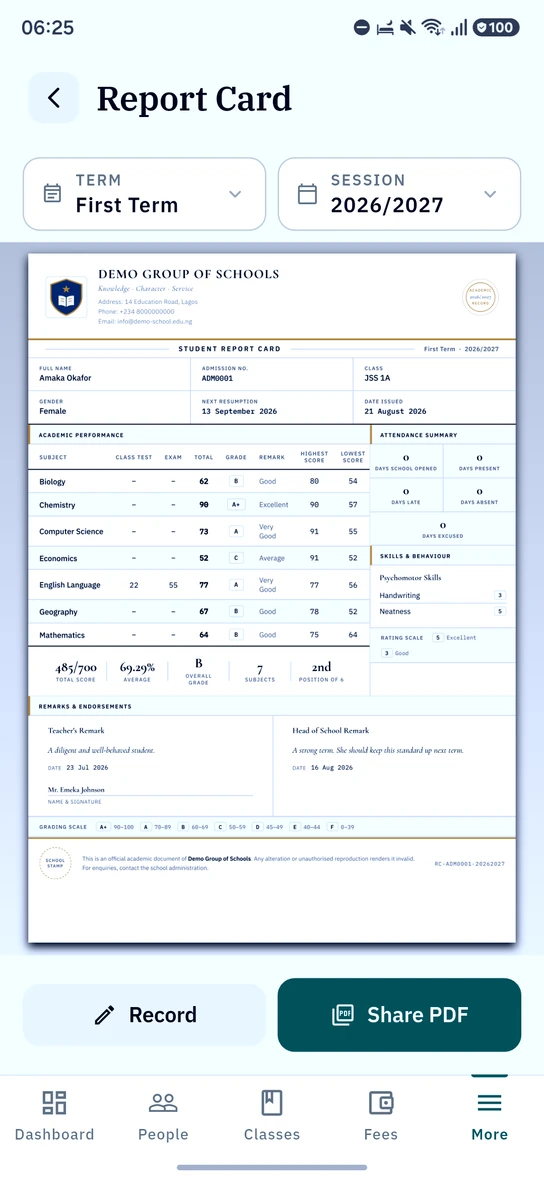Tap the 2nd position value
The image size is (544, 1178).
coord(322,667)
